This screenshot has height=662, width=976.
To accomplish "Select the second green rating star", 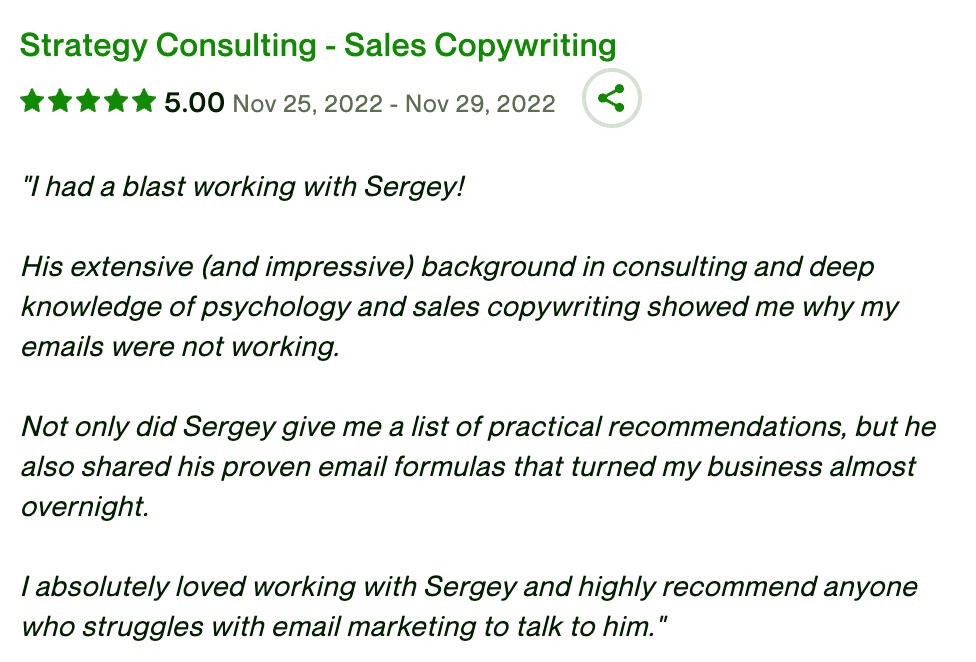I will tap(60, 100).
